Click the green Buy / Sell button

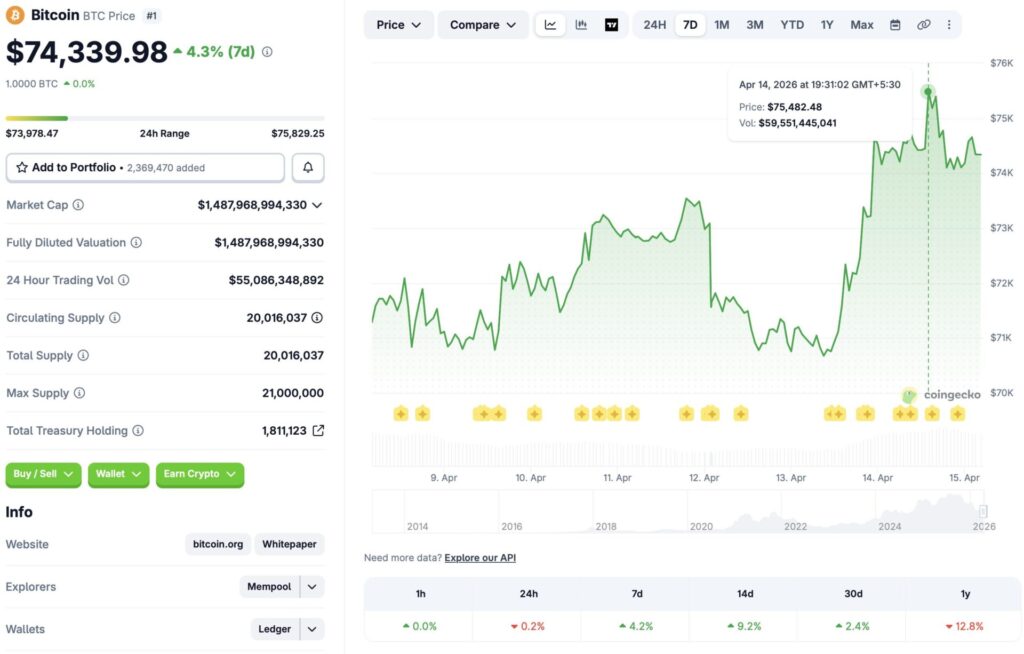click(43, 475)
